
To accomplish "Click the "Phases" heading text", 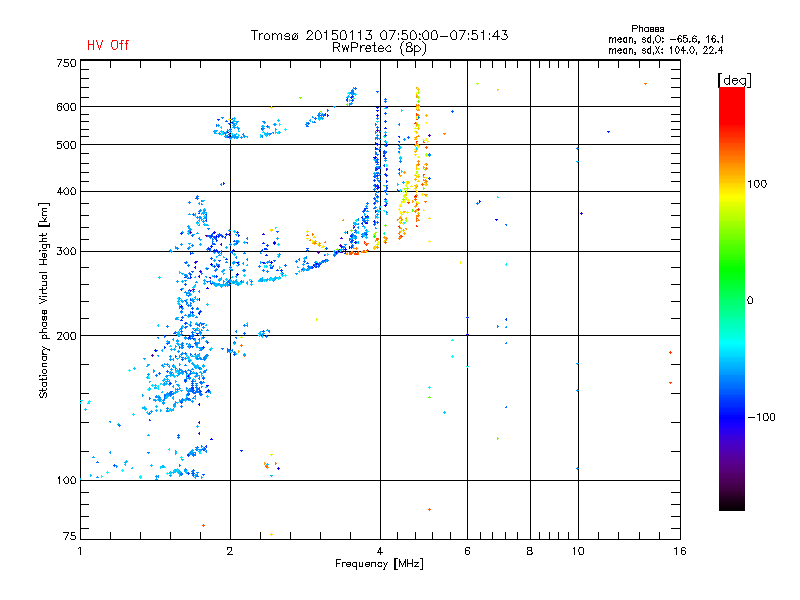I will pyautogui.click(x=647, y=29).
